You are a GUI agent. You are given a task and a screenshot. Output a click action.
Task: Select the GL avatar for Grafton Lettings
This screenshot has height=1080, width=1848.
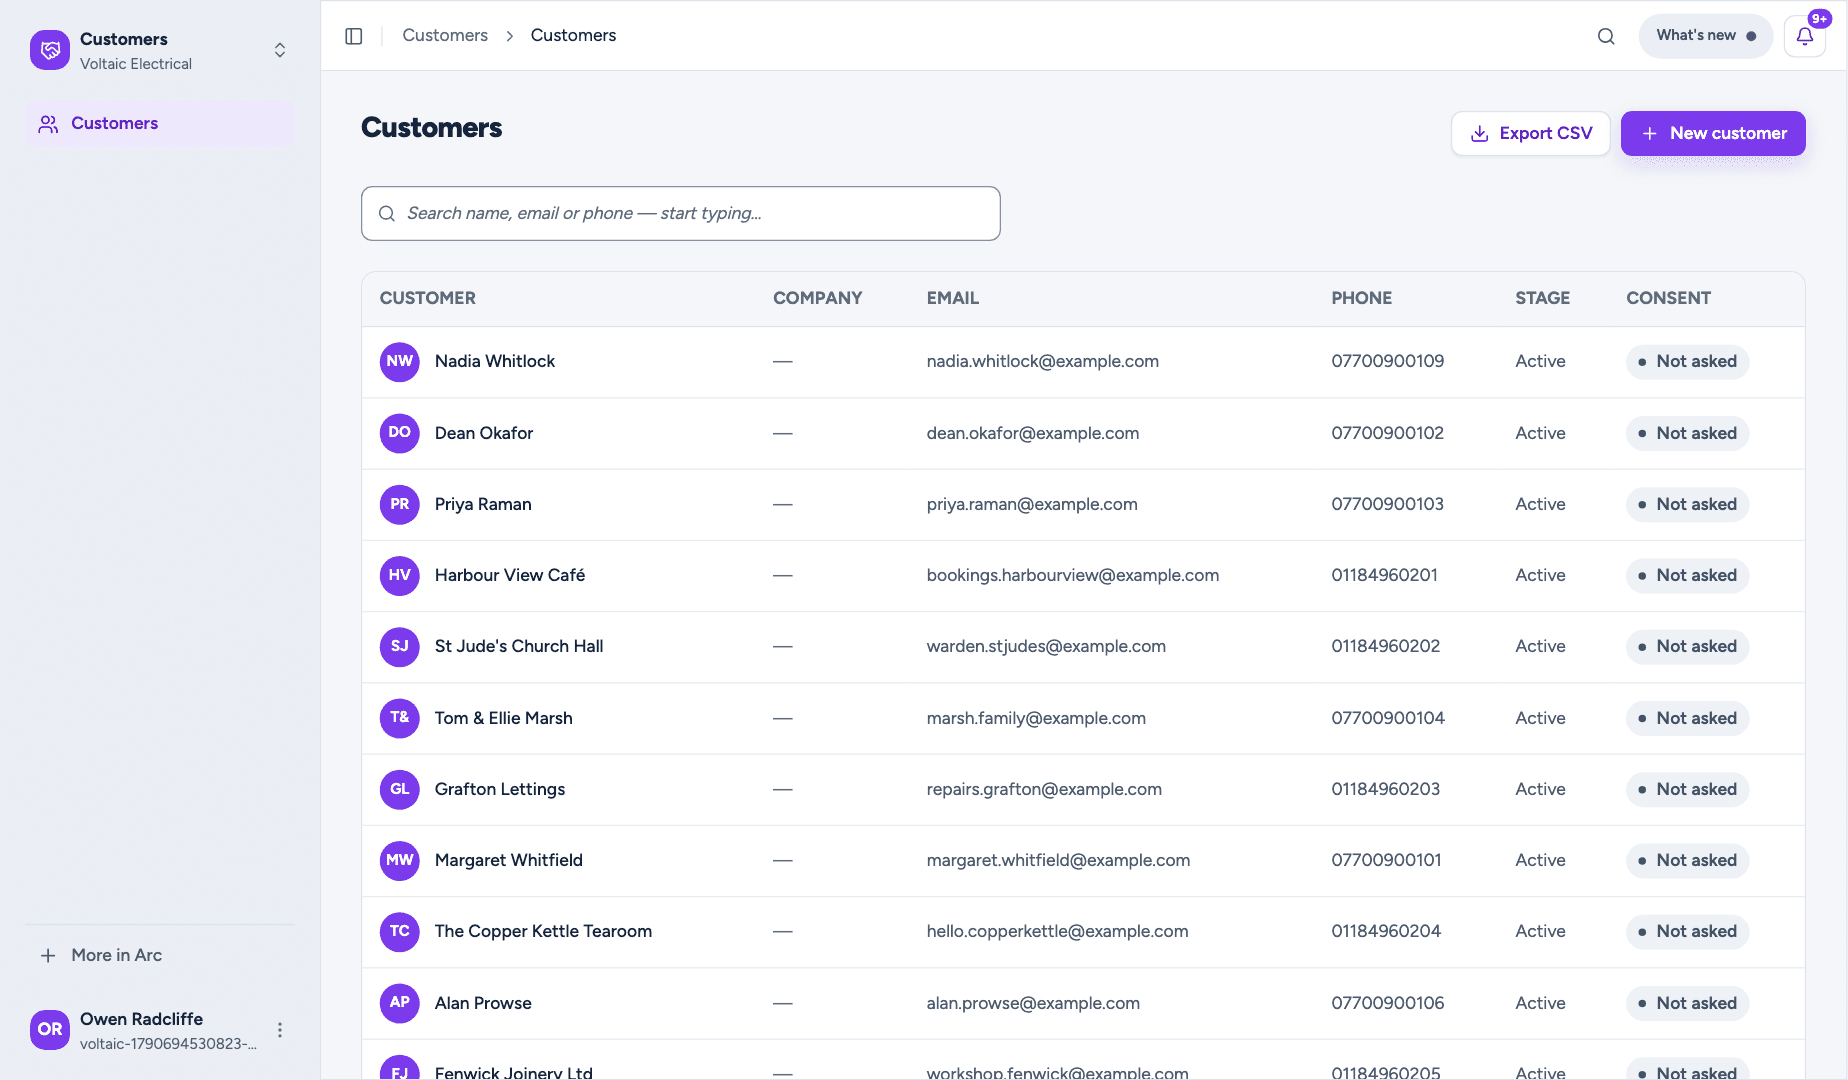tap(400, 789)
